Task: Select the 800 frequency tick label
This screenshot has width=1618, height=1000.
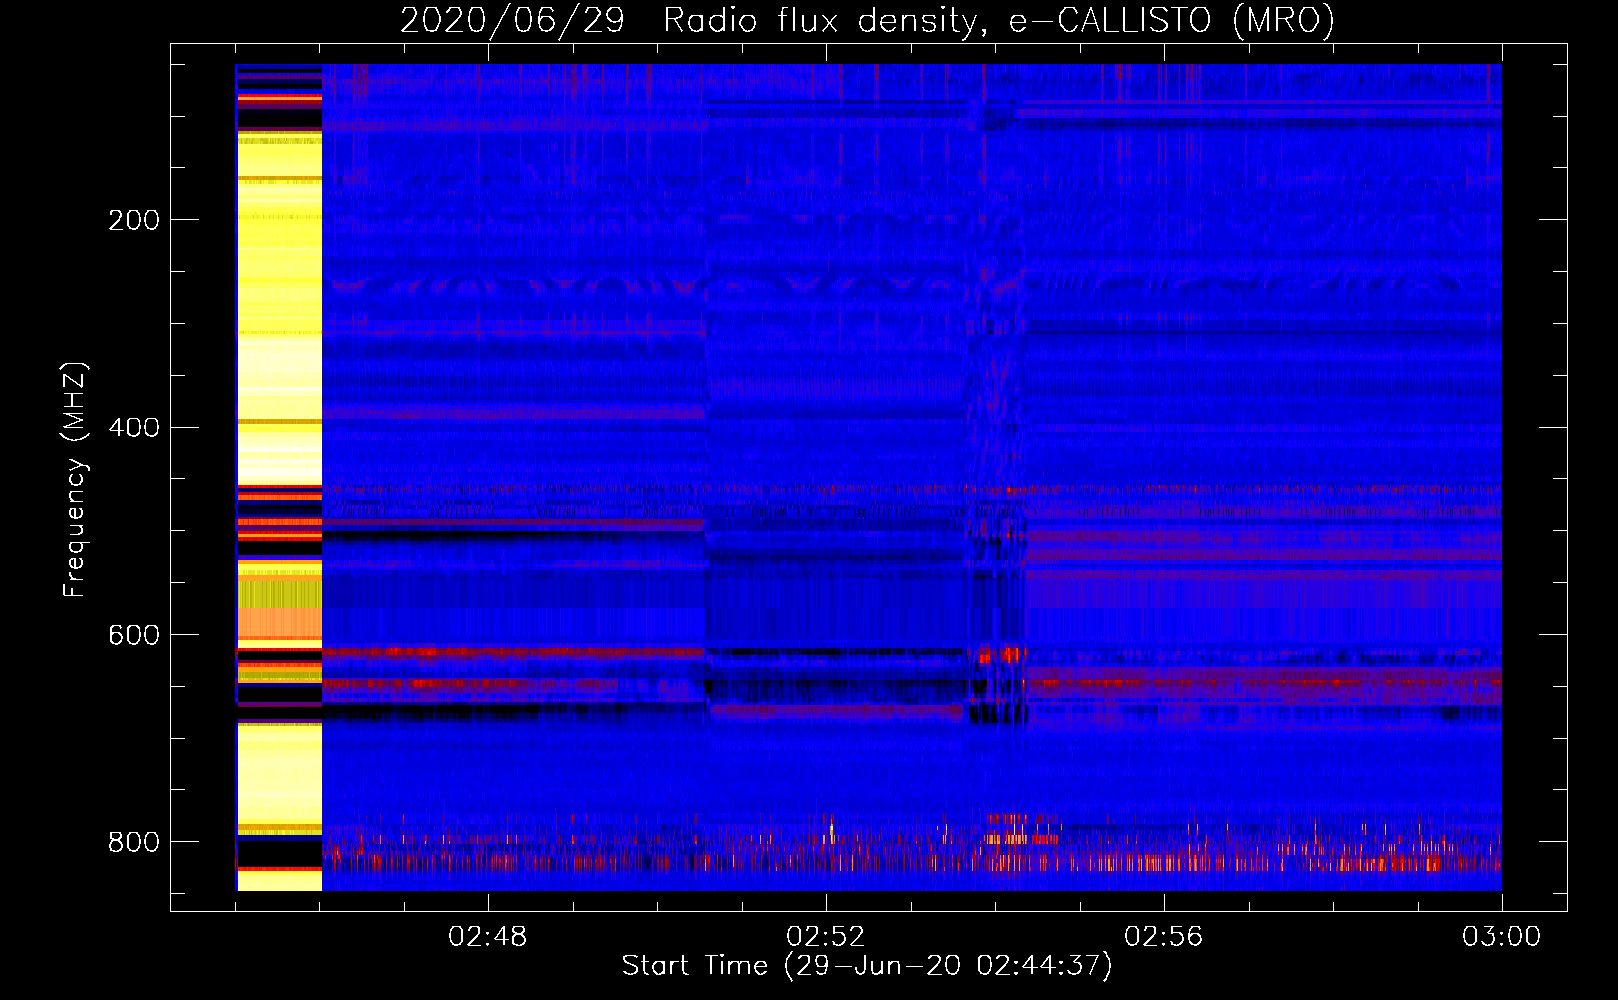Action: [134, 842]
